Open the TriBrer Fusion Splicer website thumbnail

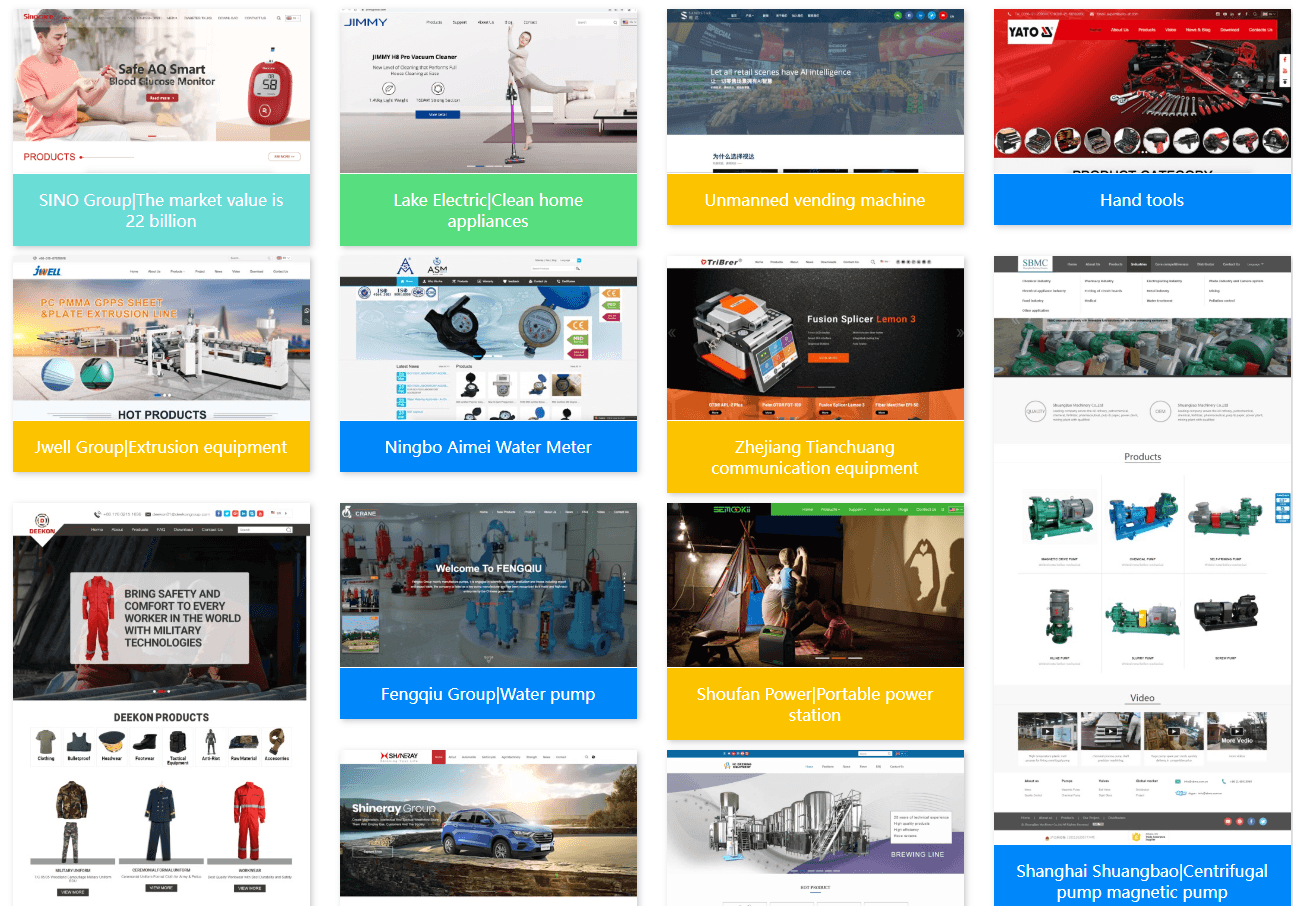tap(815, 339)
